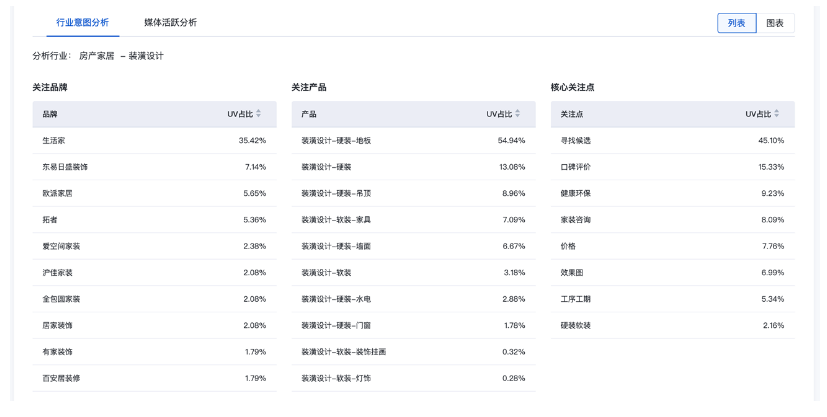Click the 产品 column header
The width and height of the screenshot is (827, 417).
tap(309, 114)
